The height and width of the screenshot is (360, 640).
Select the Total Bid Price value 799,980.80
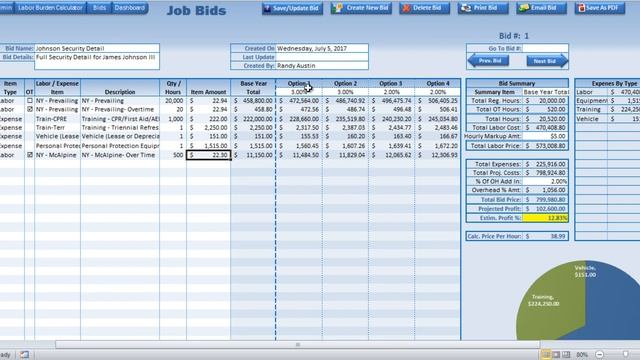point(545,200)
